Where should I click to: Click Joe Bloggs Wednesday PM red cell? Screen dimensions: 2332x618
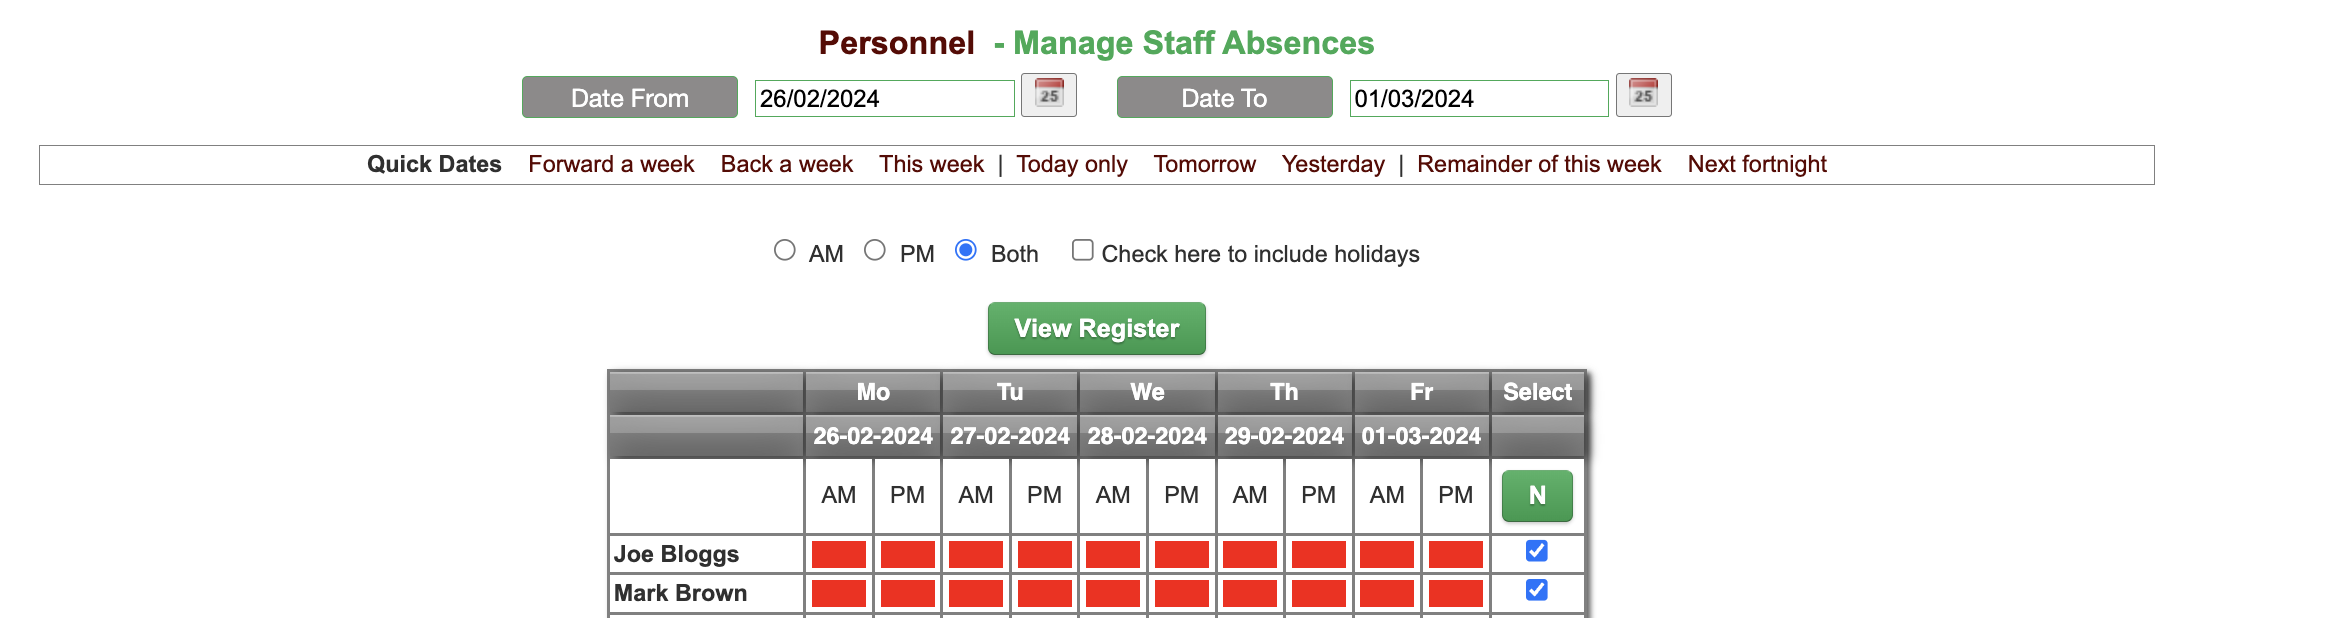tap(1181, 554)
